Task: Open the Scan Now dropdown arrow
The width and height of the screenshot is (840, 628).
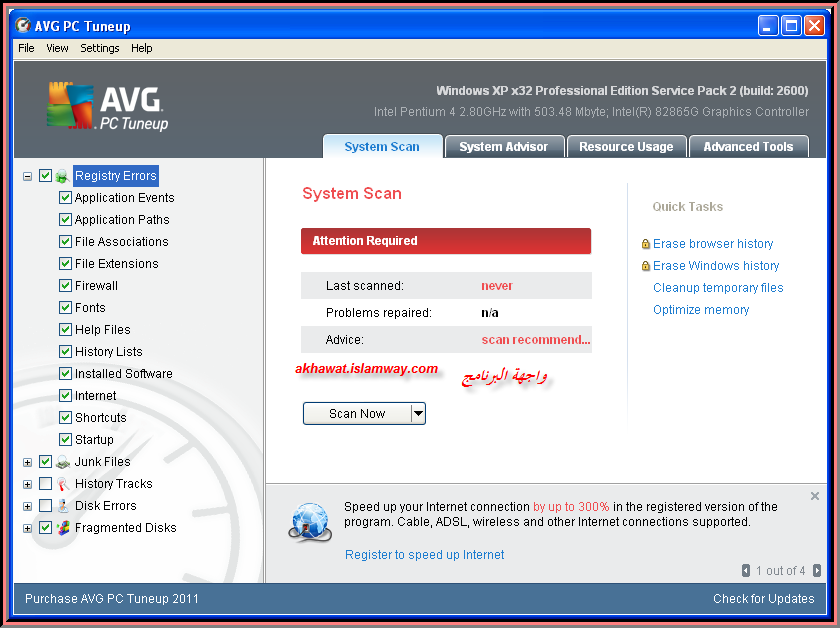Action: (418, 414)
